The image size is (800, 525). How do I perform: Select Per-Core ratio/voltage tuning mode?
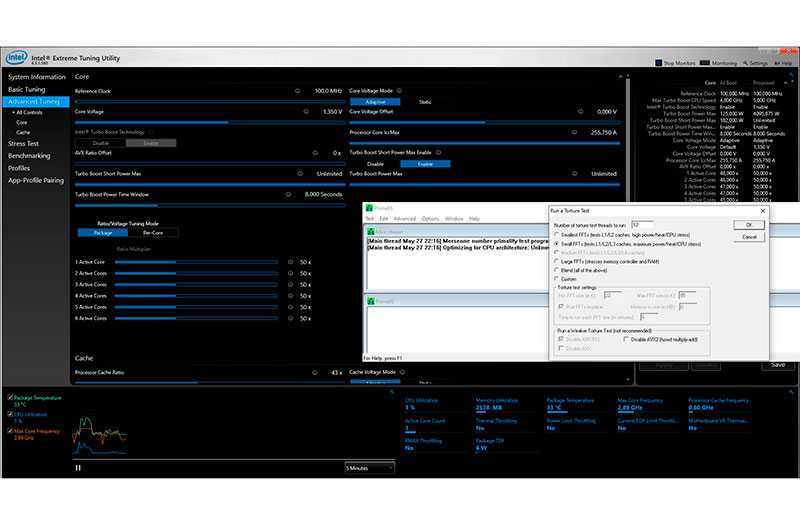[153, 233]
